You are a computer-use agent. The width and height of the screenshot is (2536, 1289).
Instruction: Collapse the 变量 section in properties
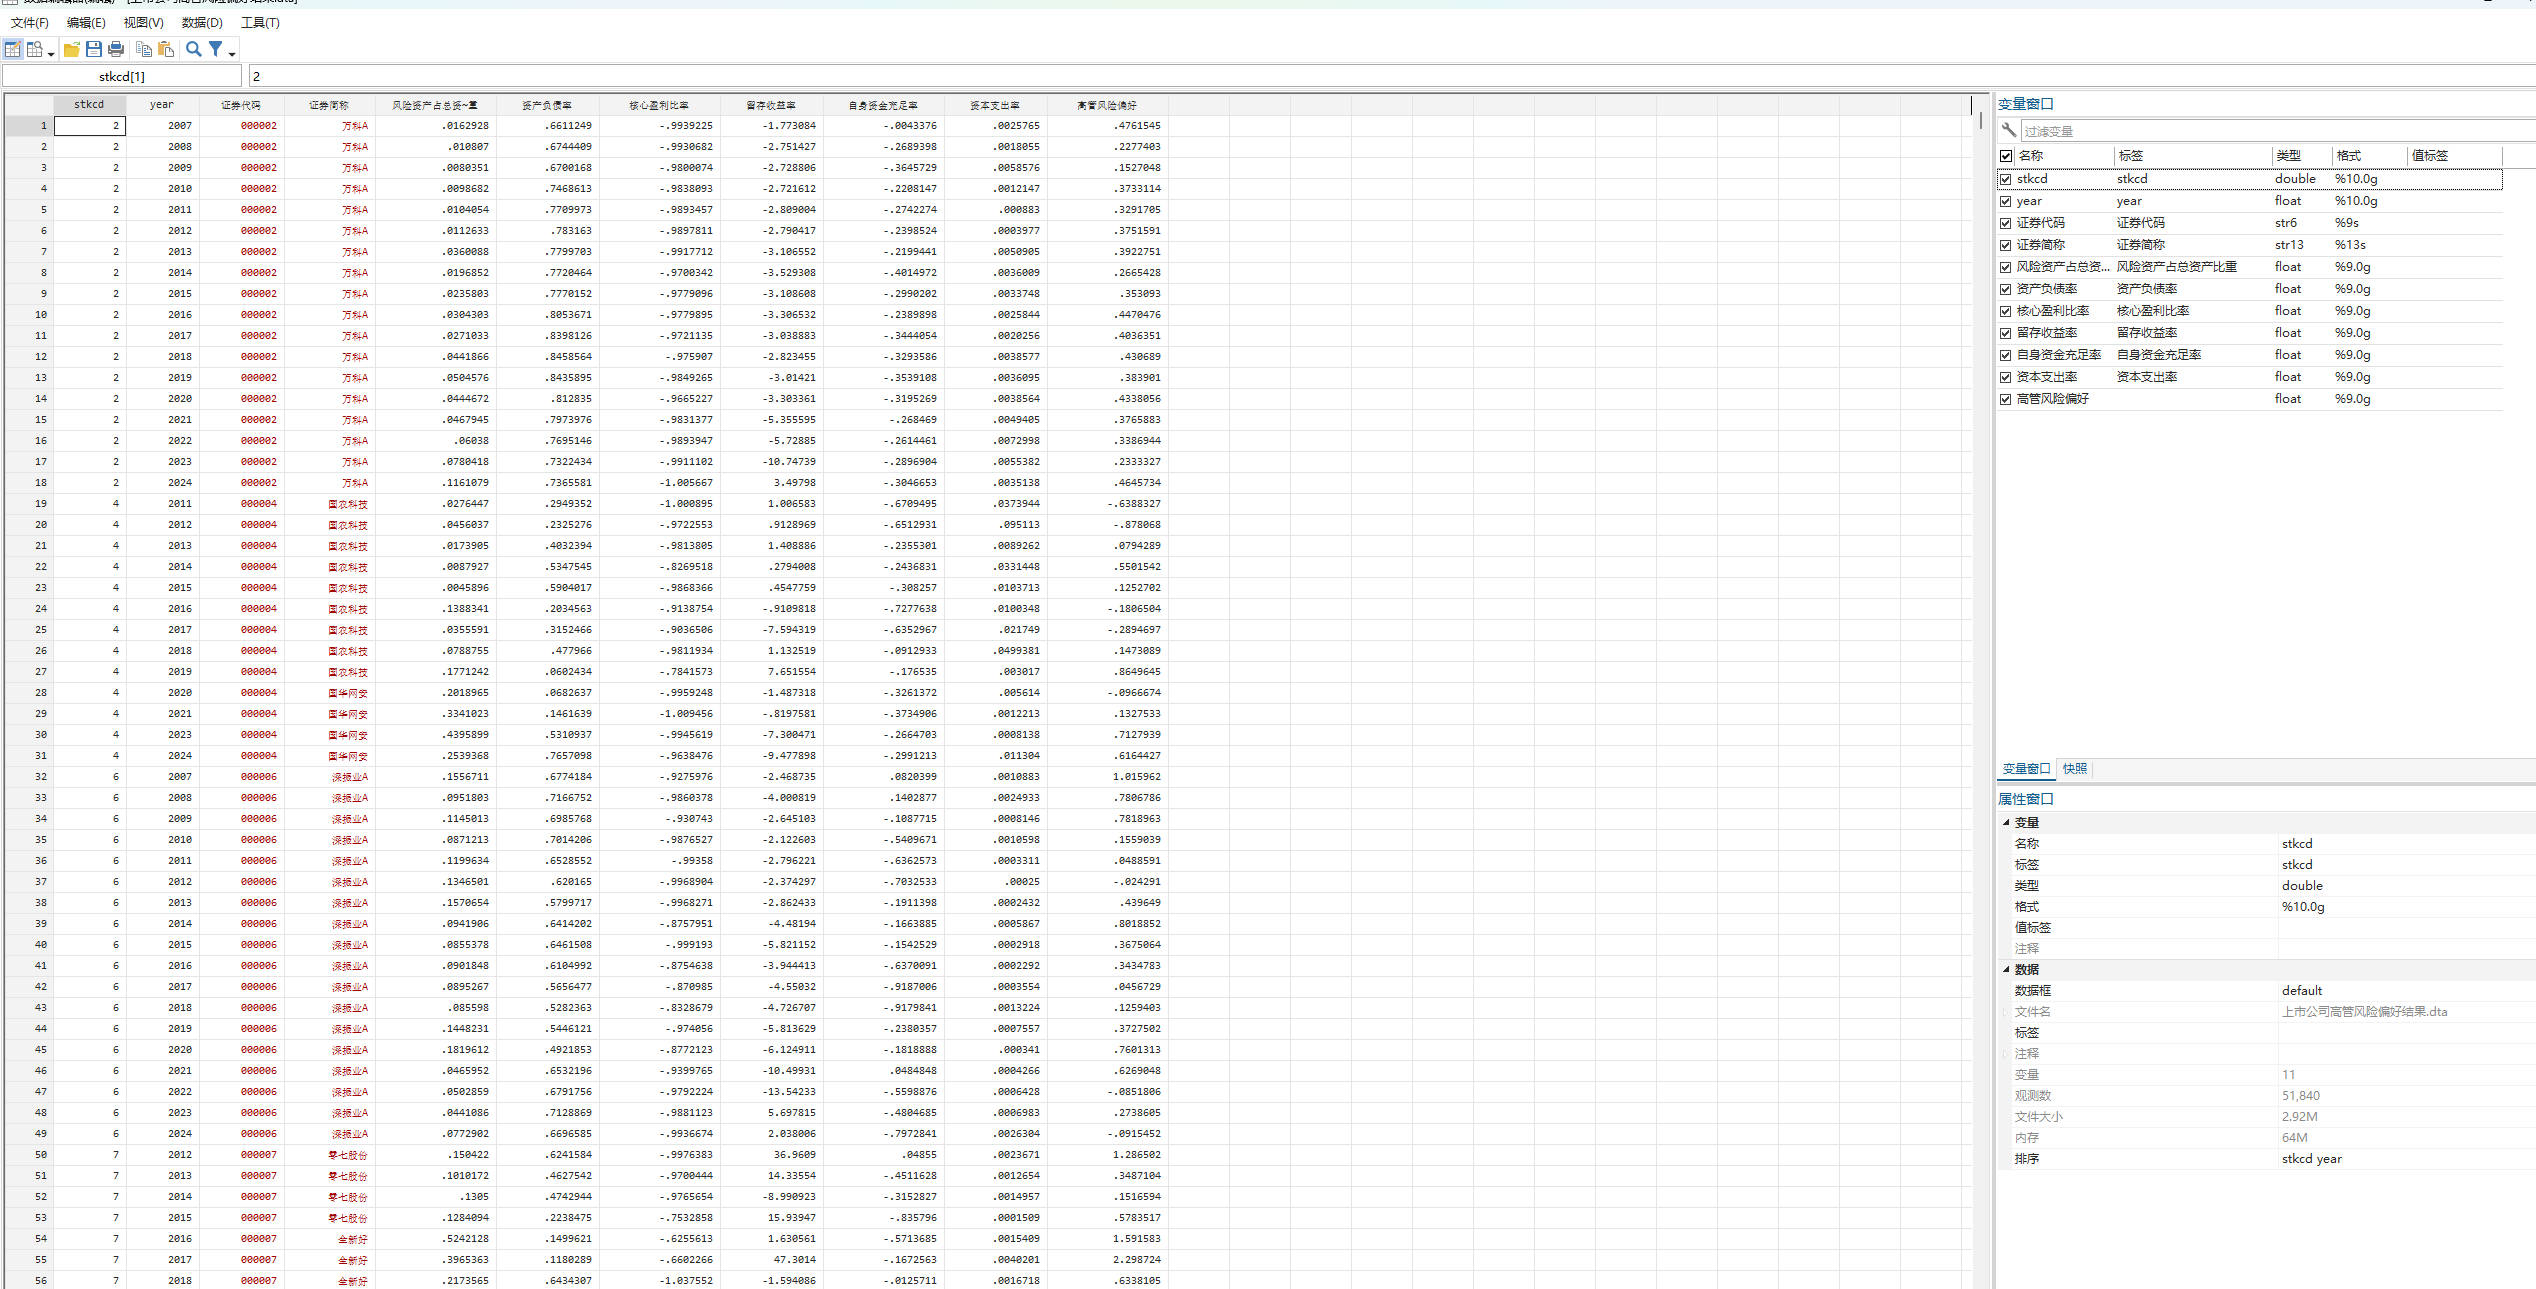pos(2006,822)
